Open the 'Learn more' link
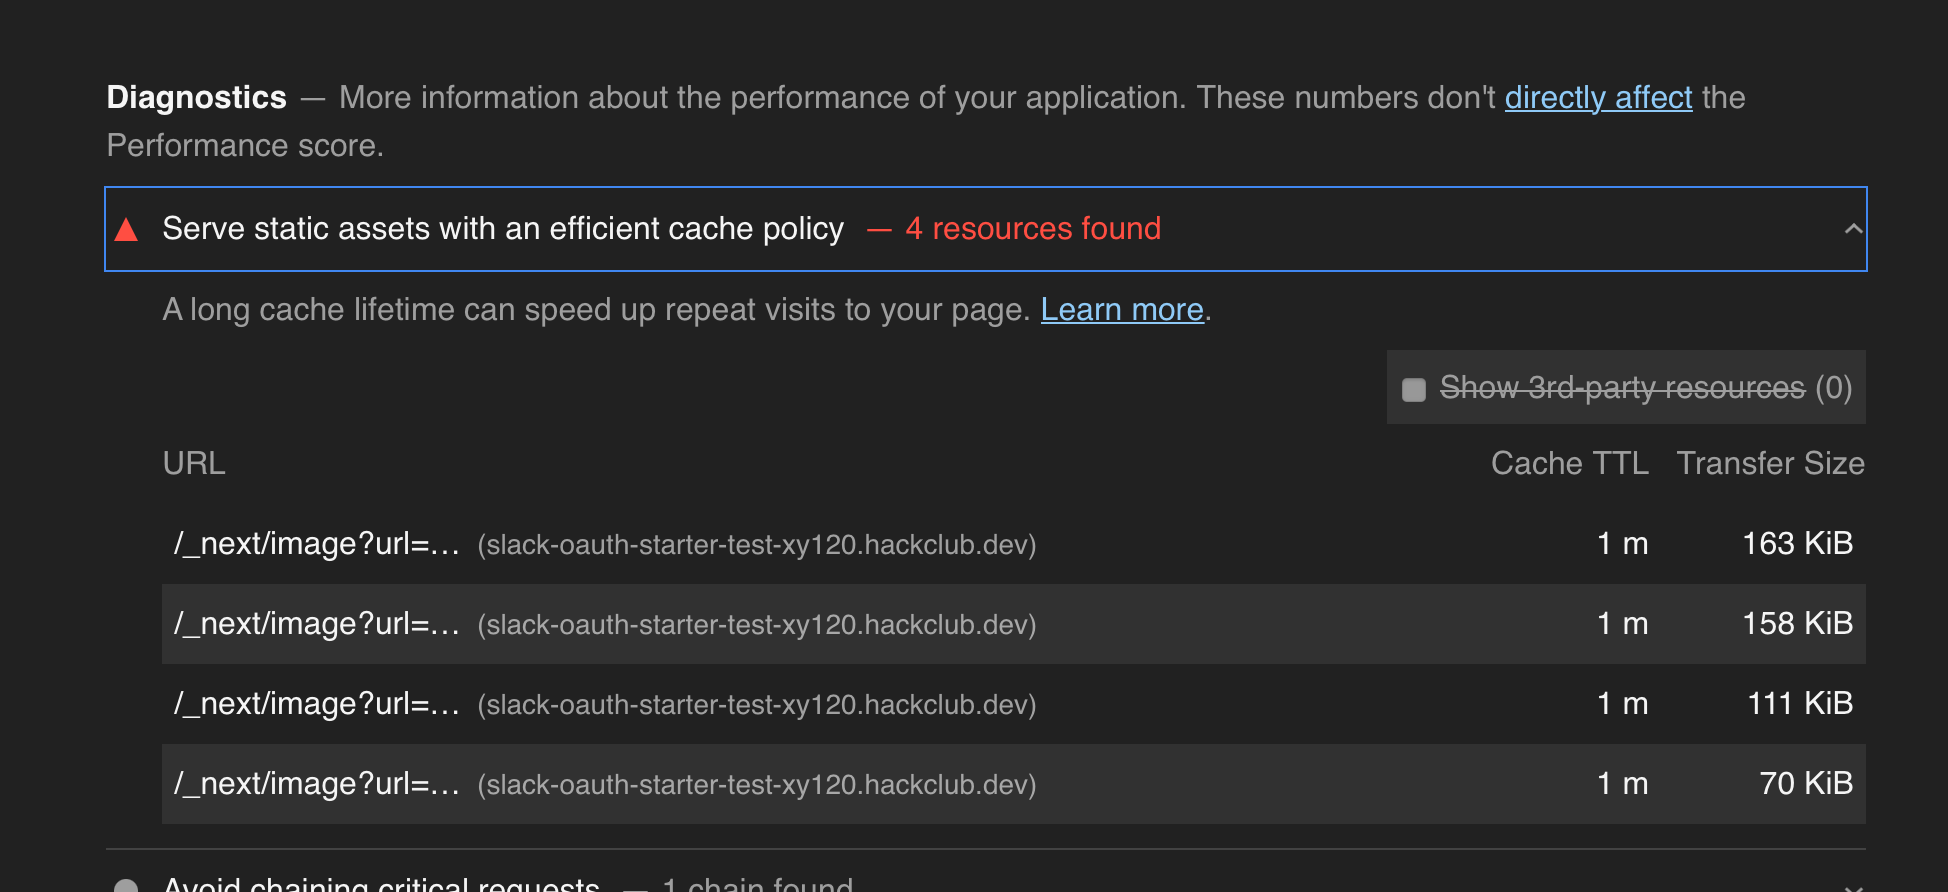1948x892 pixels. 1122,310
